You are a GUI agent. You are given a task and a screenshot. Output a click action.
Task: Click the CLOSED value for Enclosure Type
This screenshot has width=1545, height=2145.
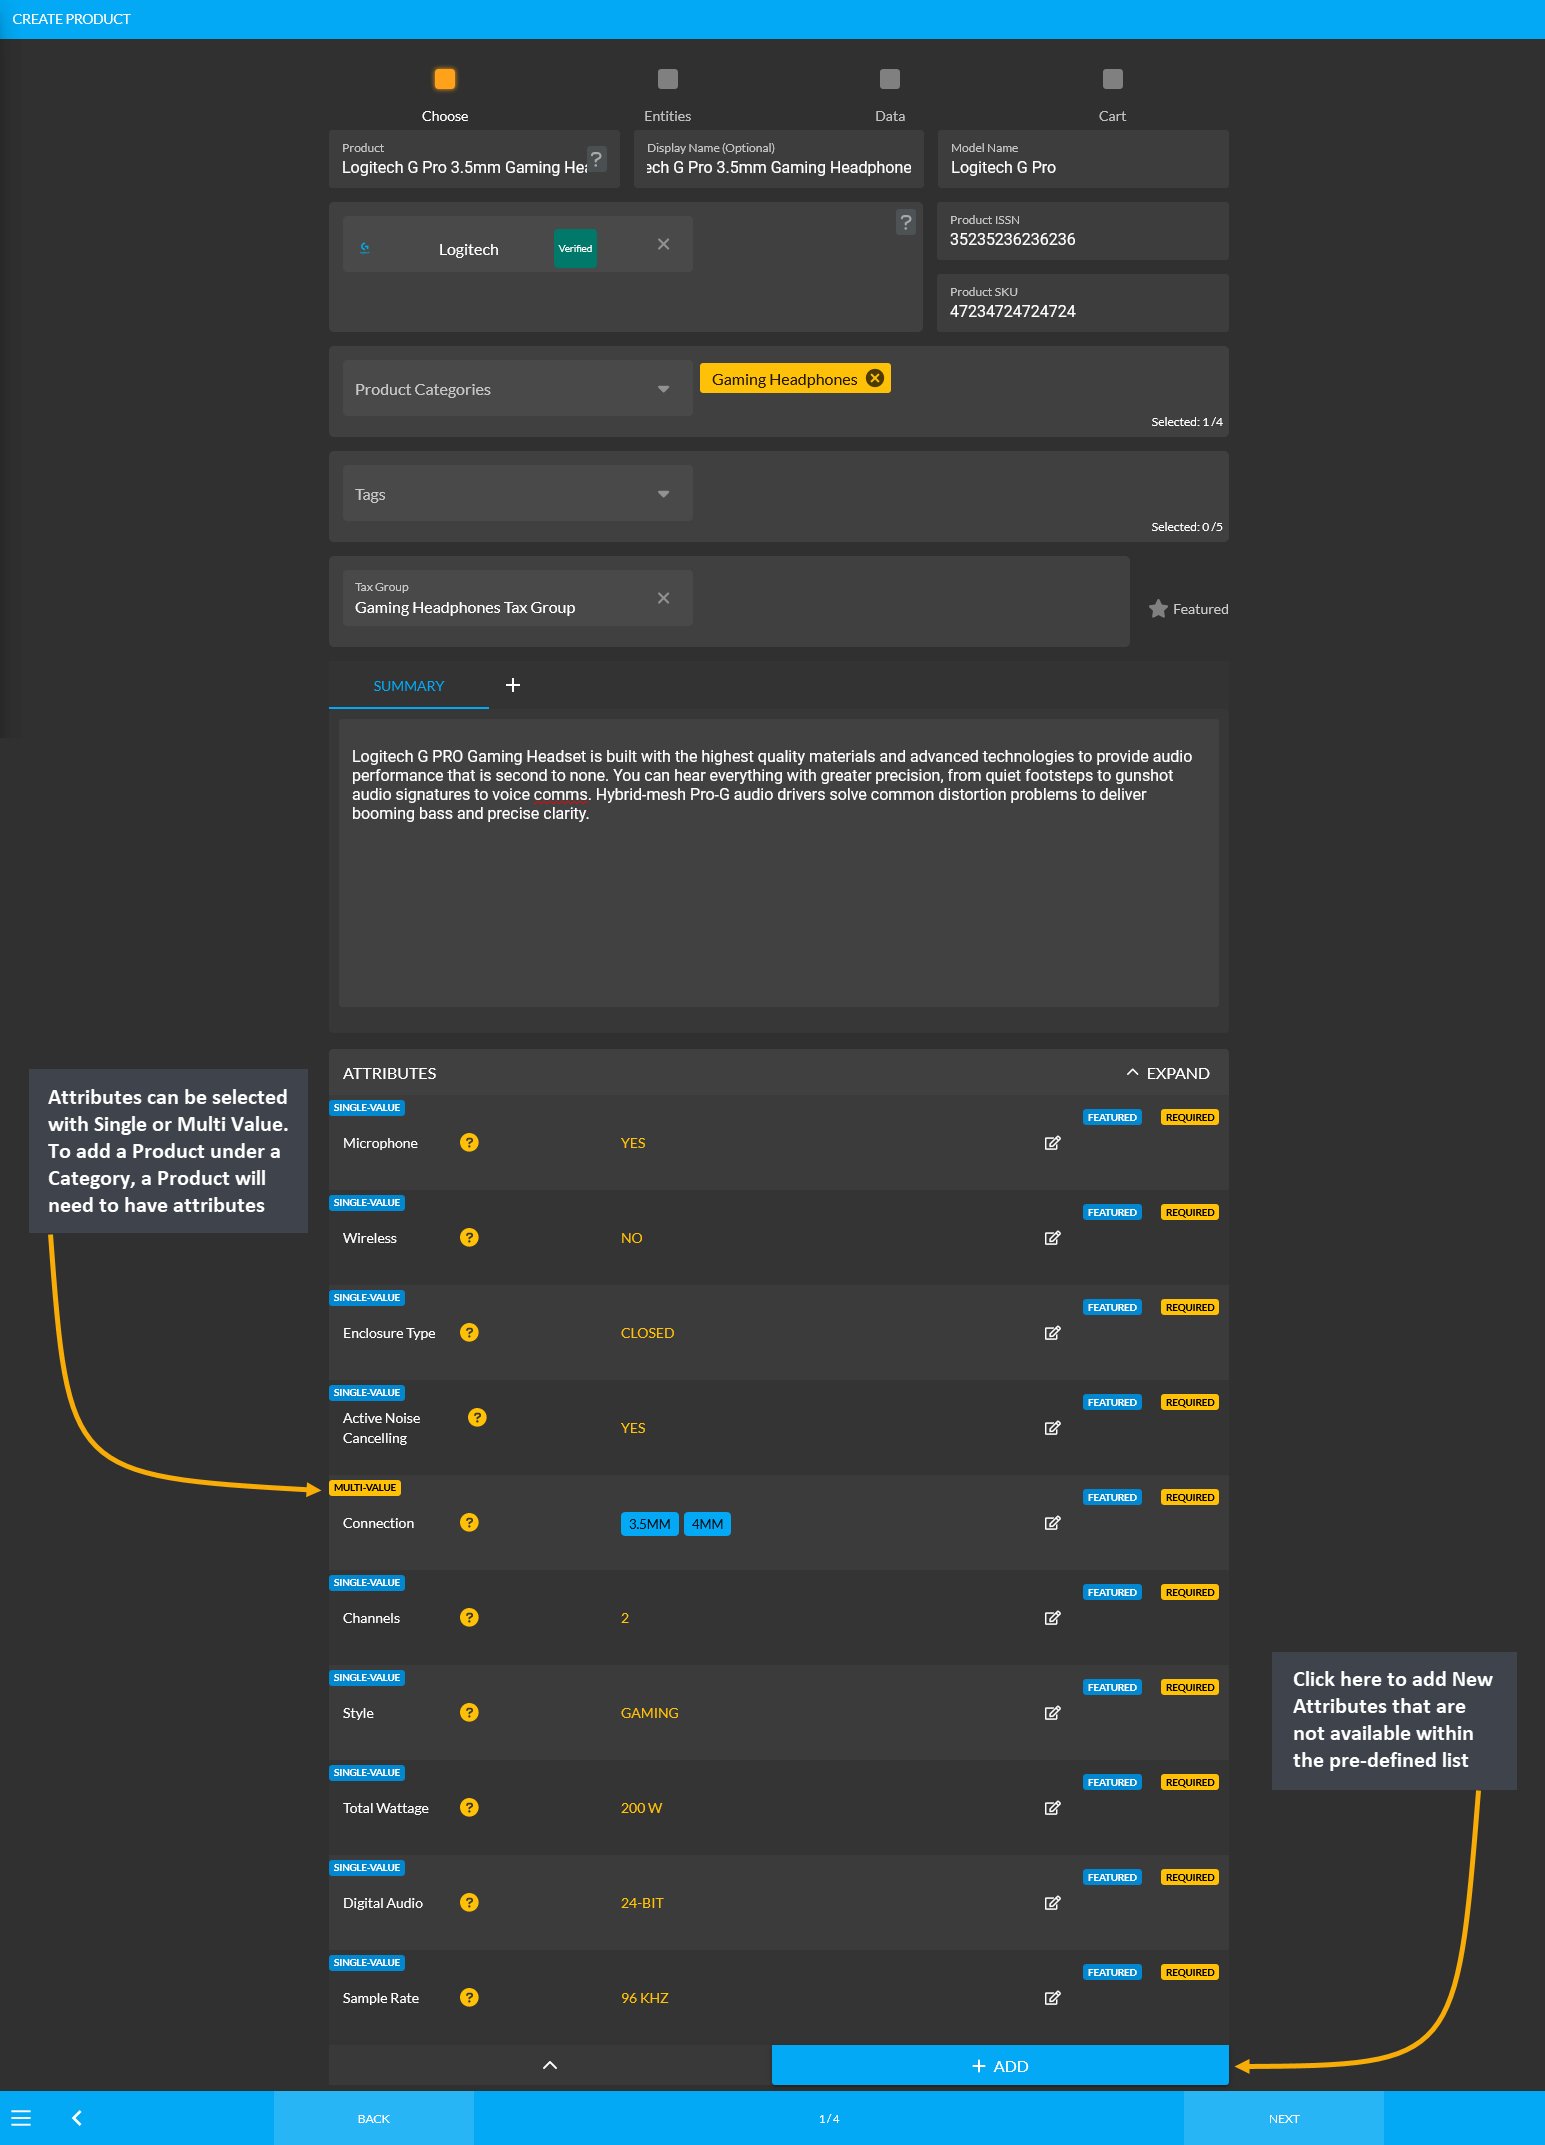tap(648, 1333)
